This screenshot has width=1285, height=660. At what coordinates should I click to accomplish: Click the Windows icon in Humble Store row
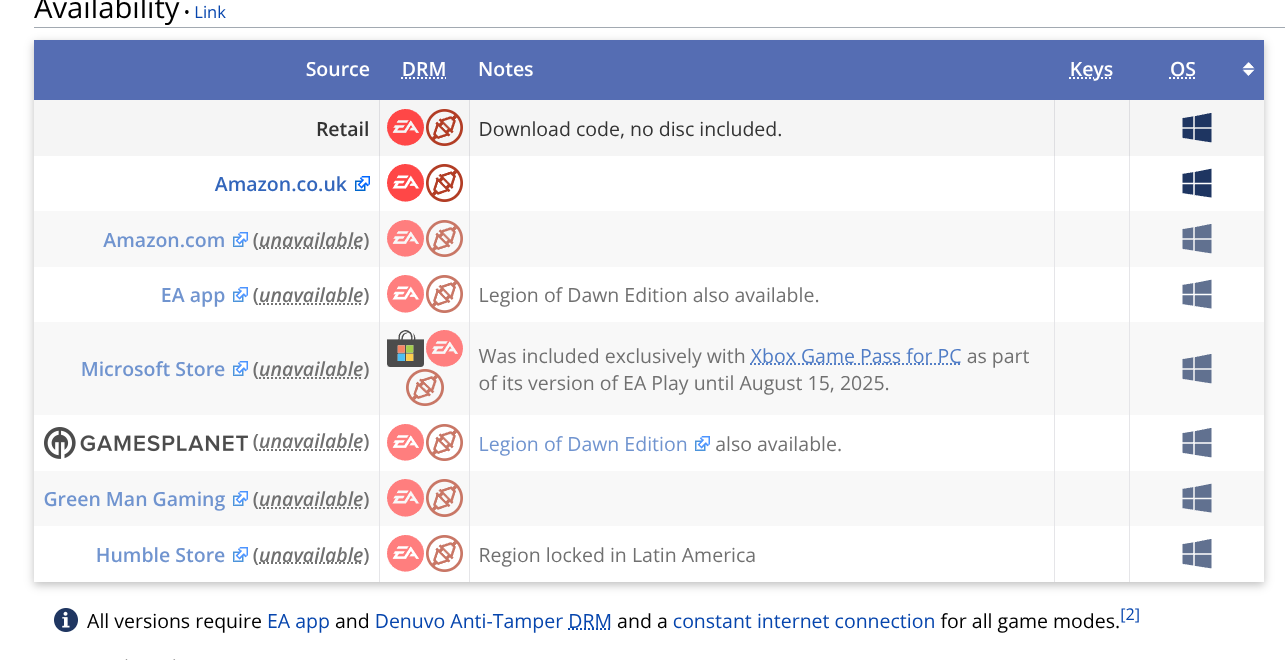1196,554
